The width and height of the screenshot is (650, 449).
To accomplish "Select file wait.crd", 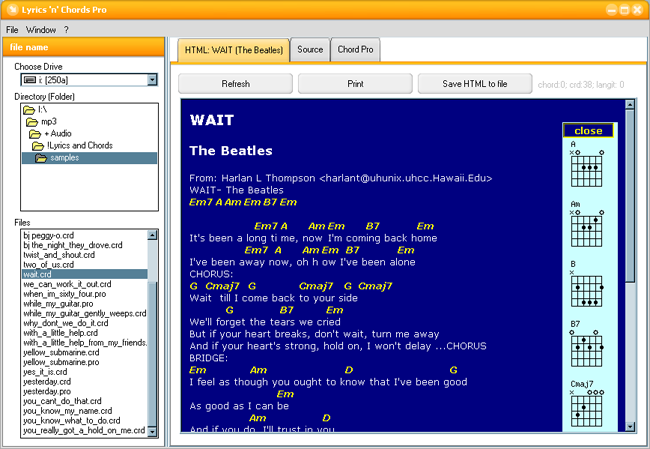I will [85, 274].
